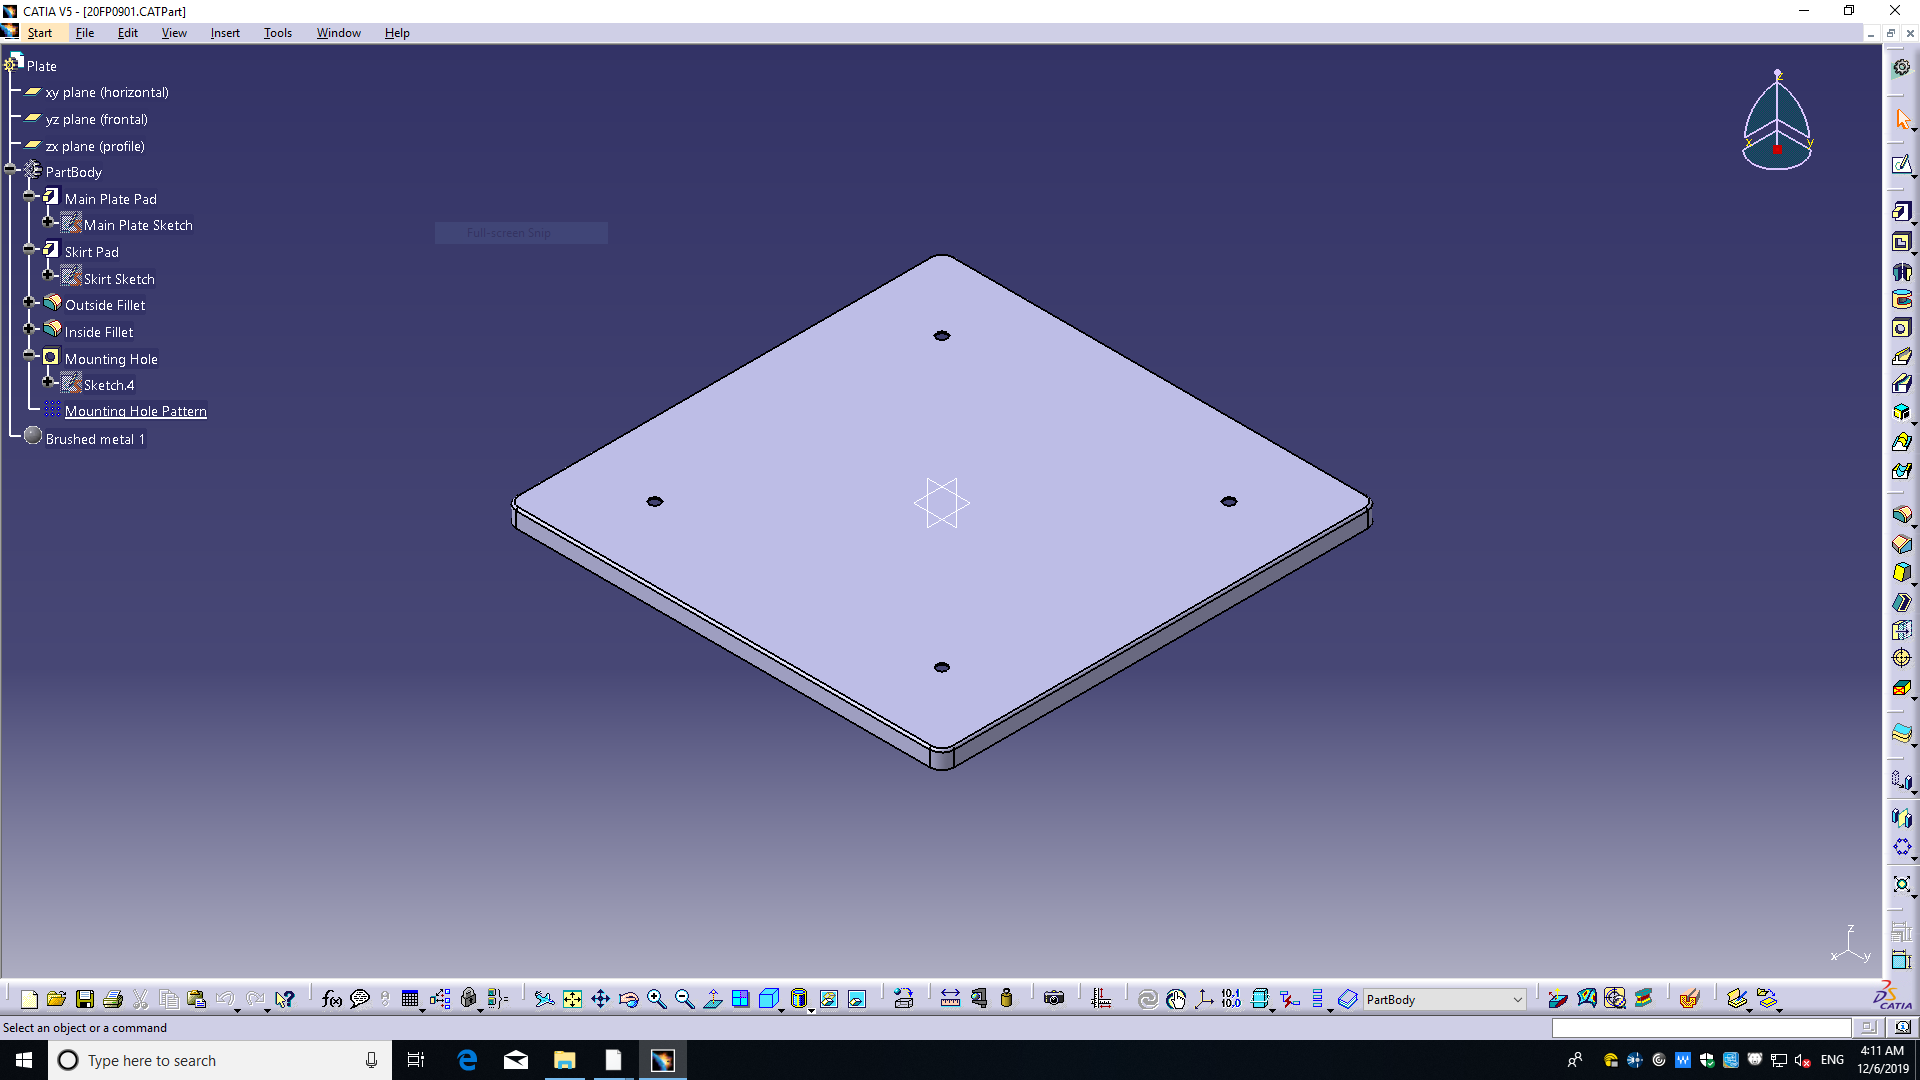Expand the Outside Fillet node
This screenshot has height=1080, width=1920.
[29, 302]
